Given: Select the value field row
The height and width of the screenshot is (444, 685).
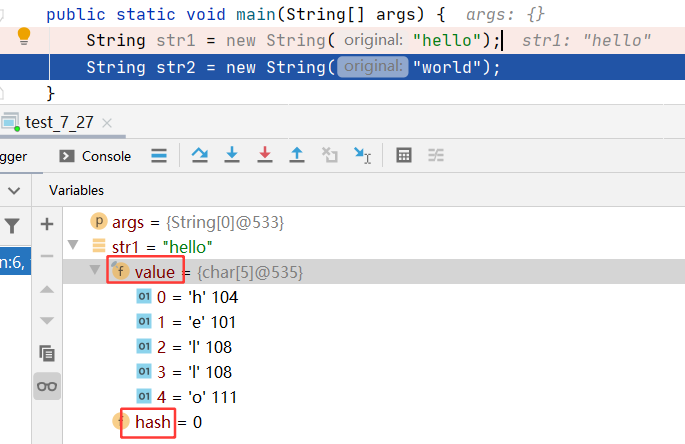Looking at the screenshot, I should coord(374,272).
